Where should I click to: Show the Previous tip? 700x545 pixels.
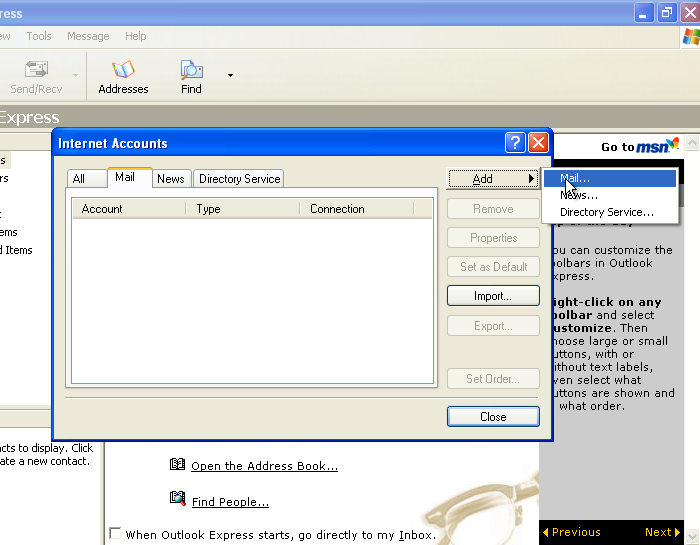[x=571, y=532]
